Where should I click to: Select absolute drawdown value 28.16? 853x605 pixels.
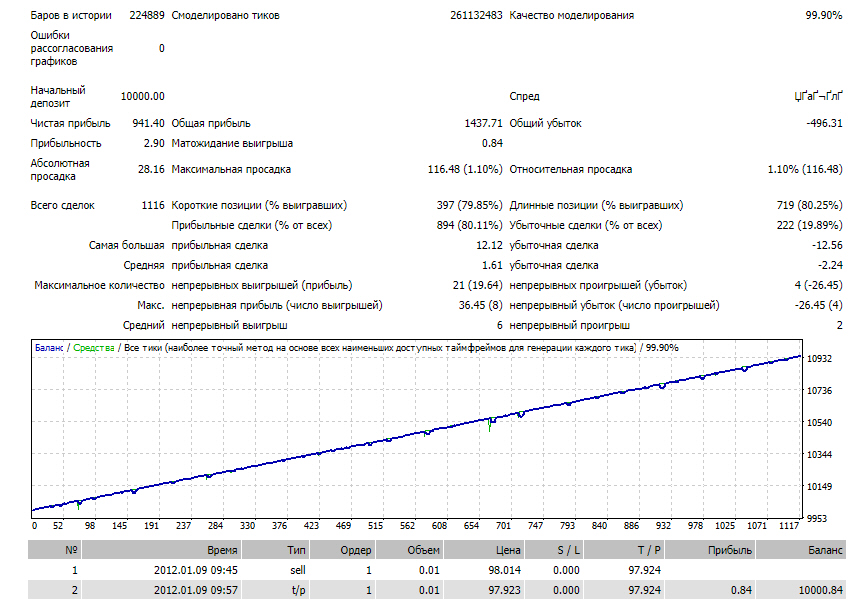tap(151, 169)
